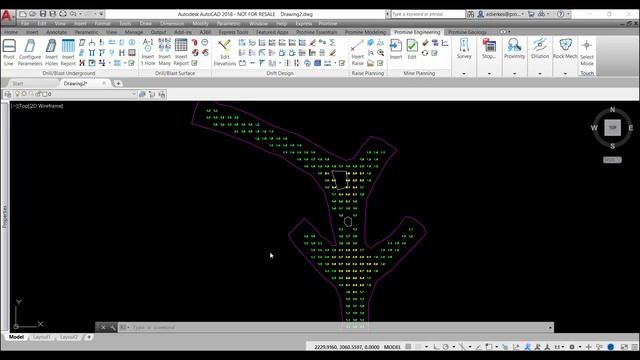Screen dimensions: 640x360
Task: Click the add layout plus button
Action: (x=89, y=337)
